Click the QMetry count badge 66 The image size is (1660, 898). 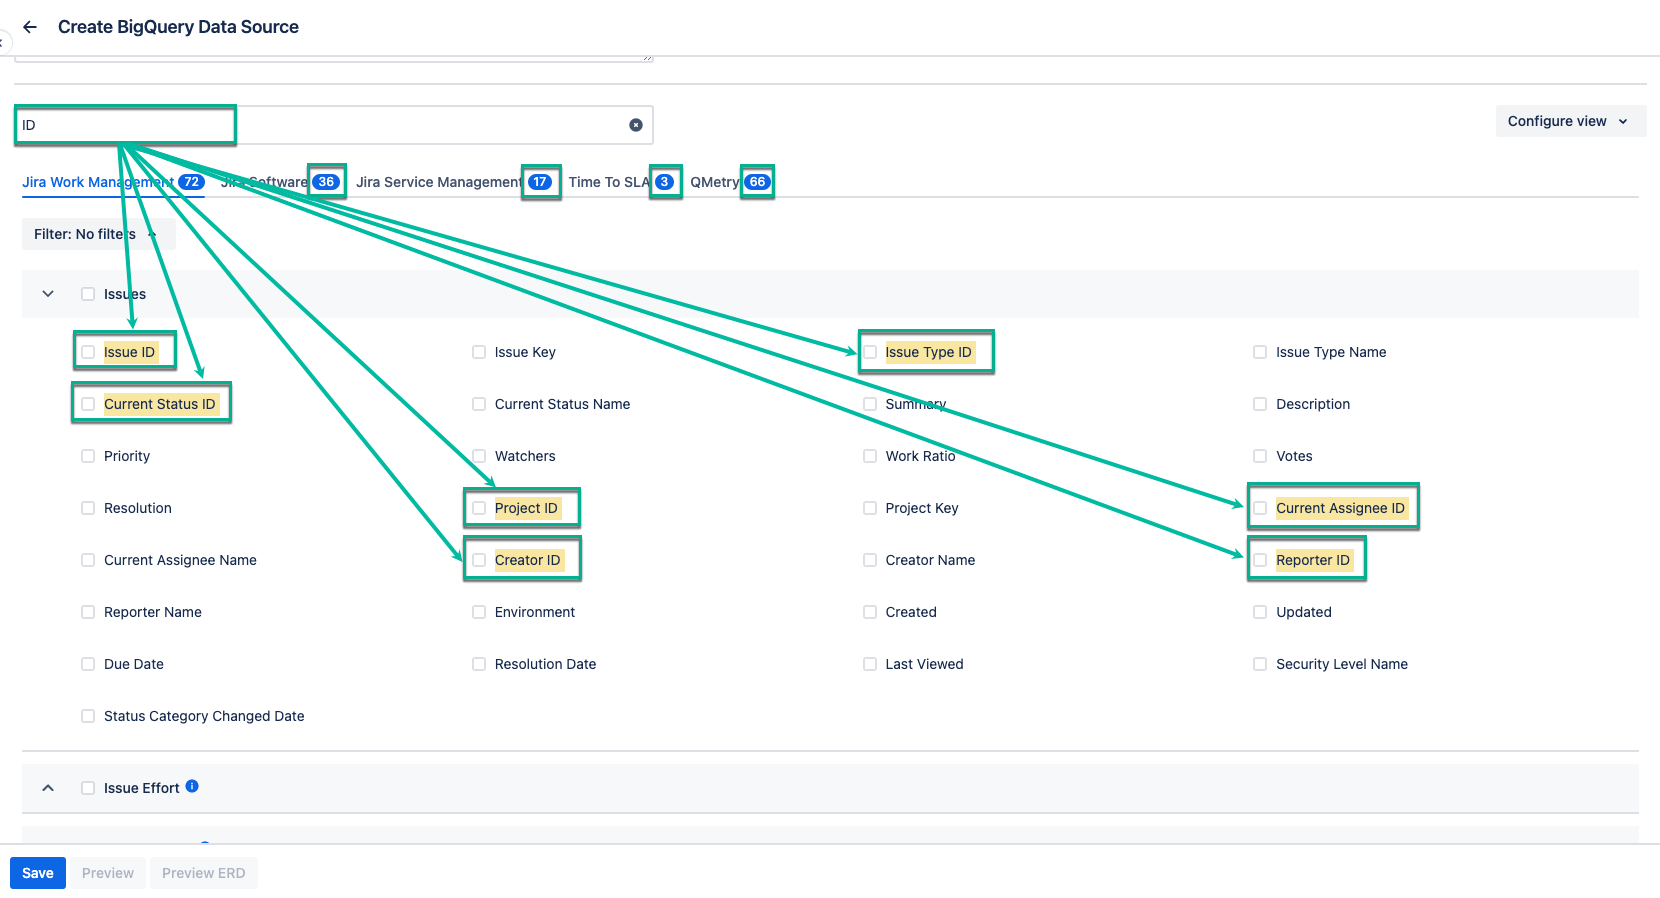[x=757, y=182]
